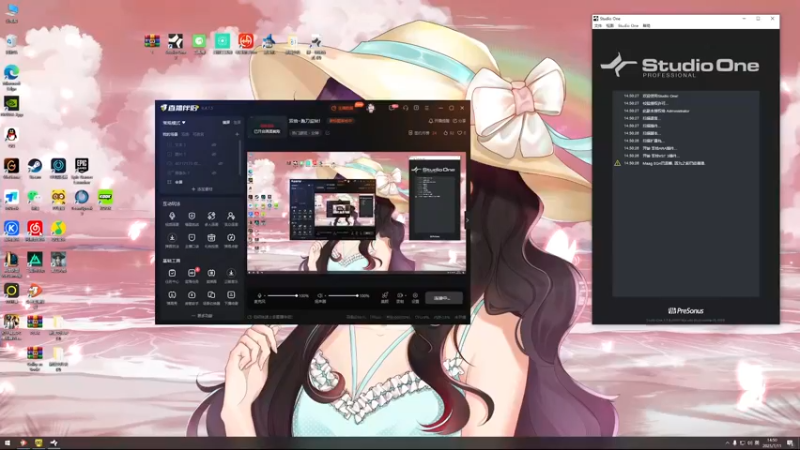The image size is (800, 450).
Task: Open the QQ penguin desktop icon
Action: 11,137
